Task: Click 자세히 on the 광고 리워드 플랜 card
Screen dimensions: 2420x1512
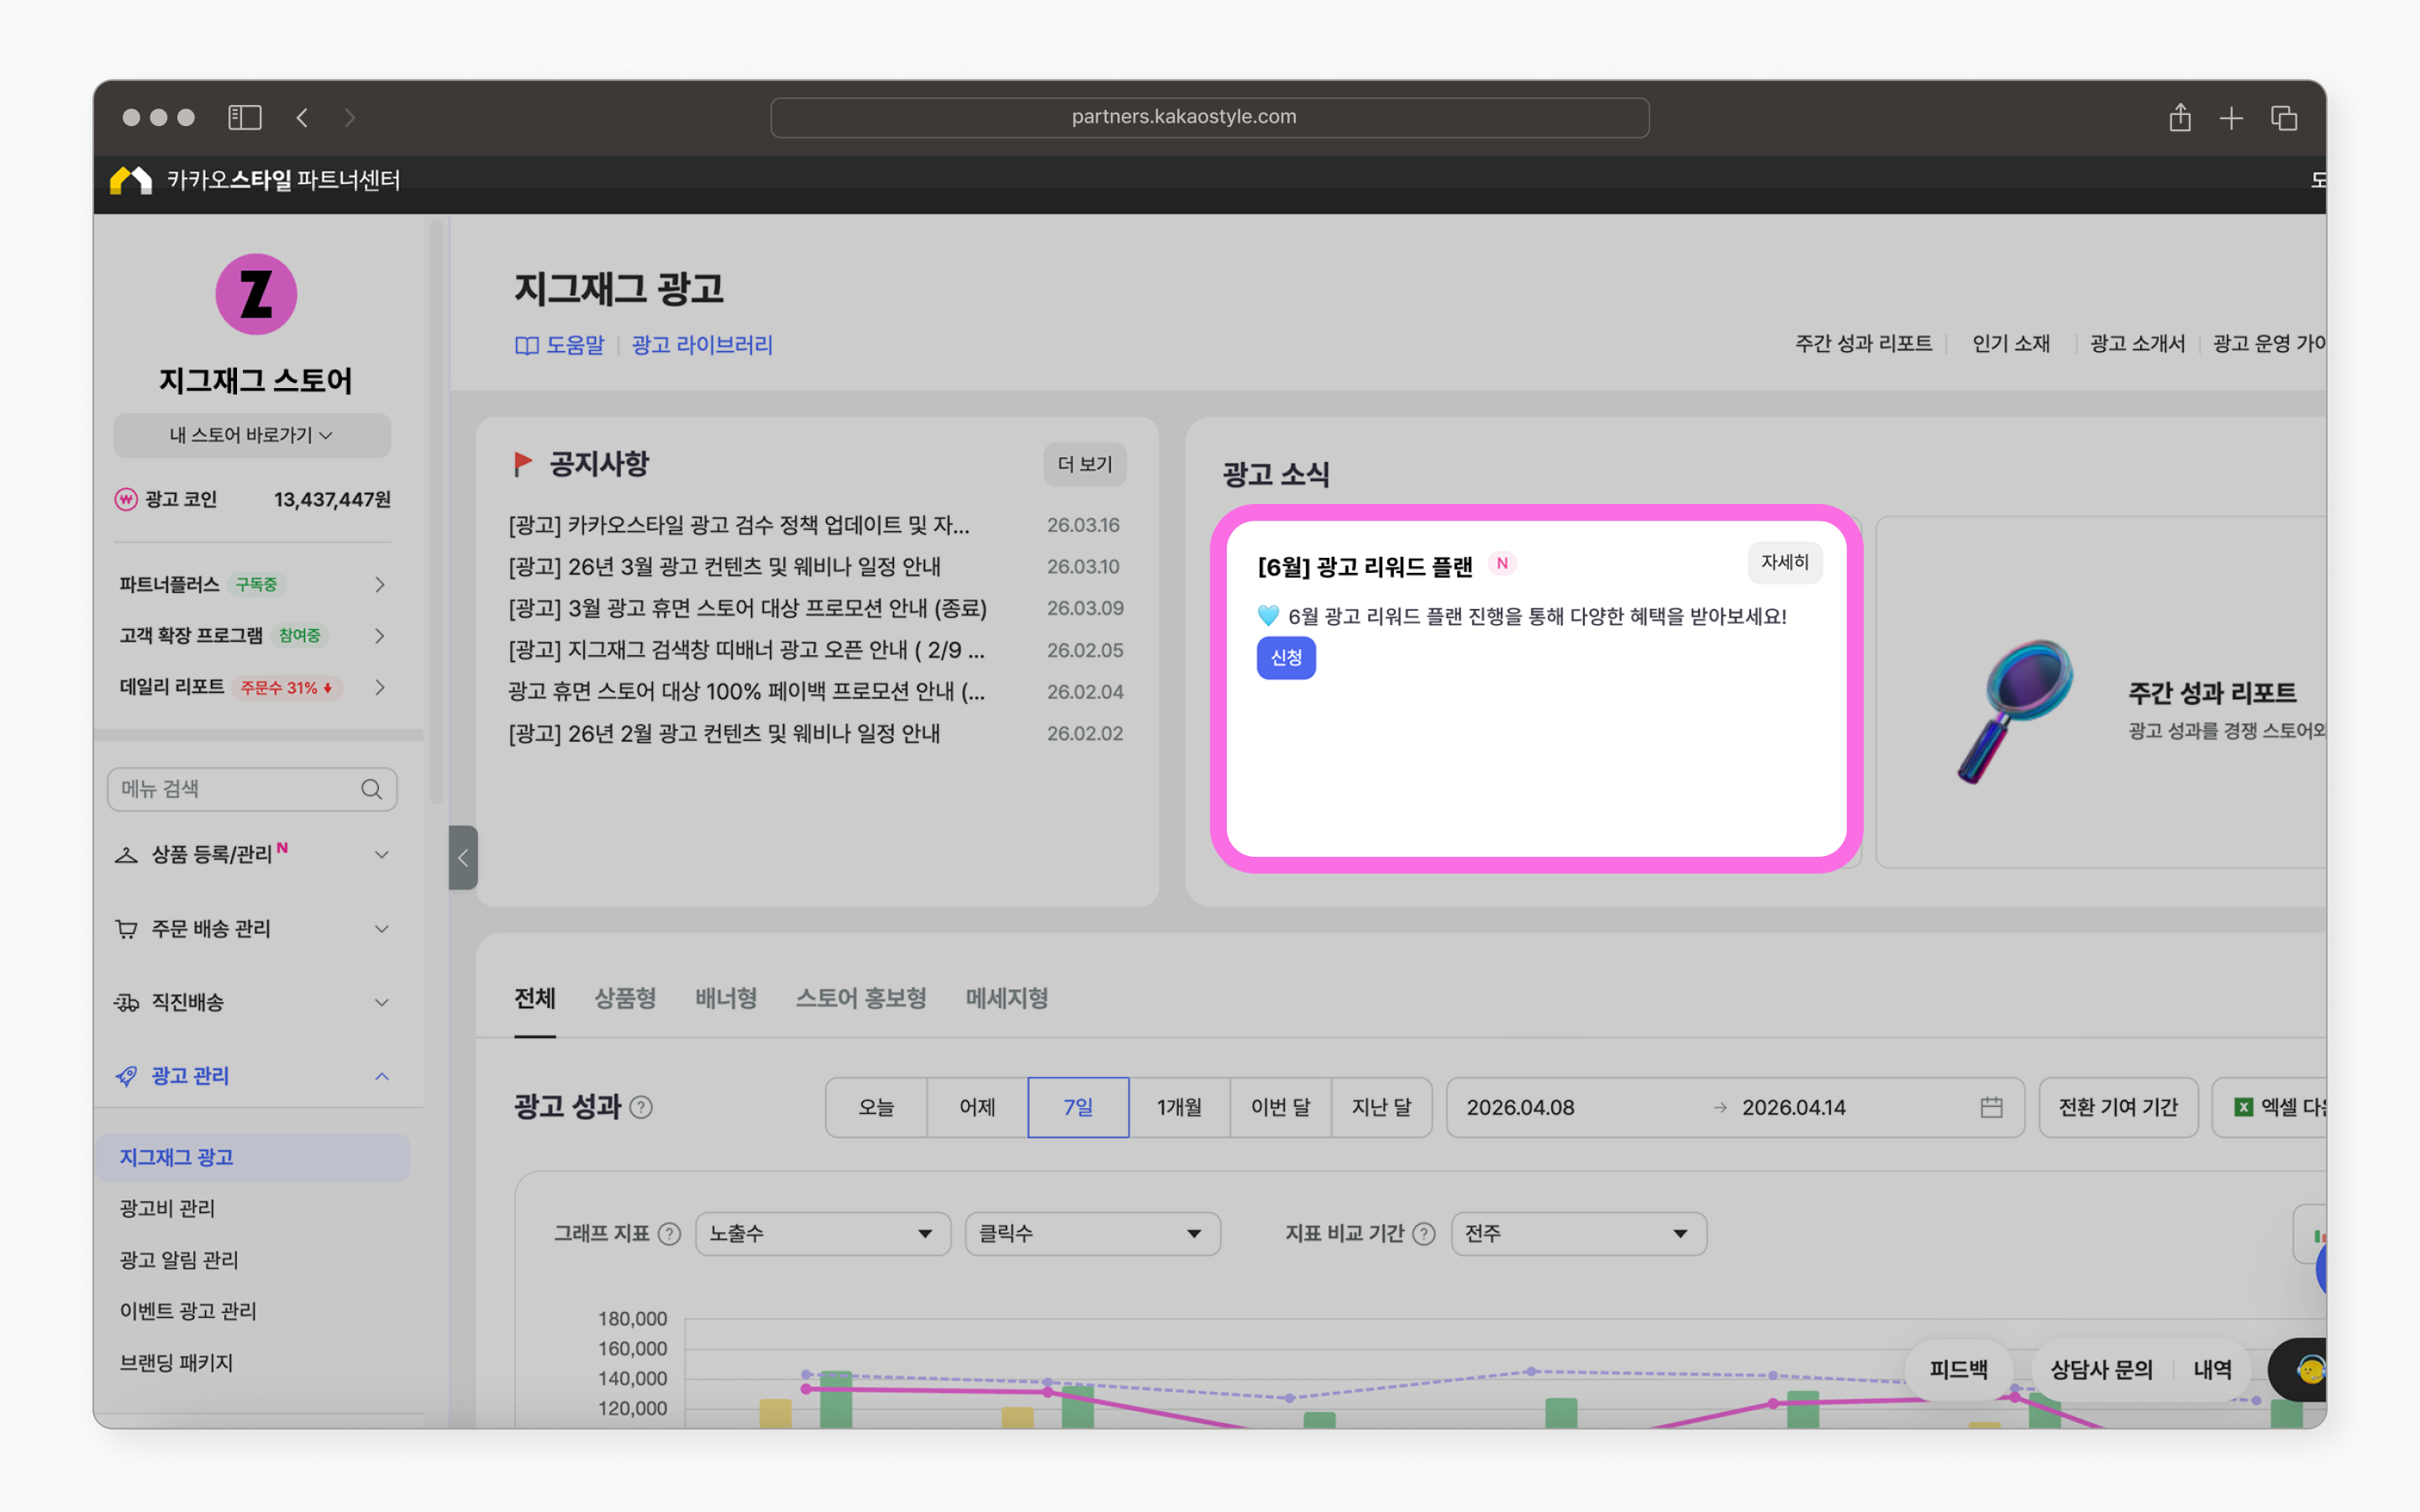Action: pos(1785,563)
